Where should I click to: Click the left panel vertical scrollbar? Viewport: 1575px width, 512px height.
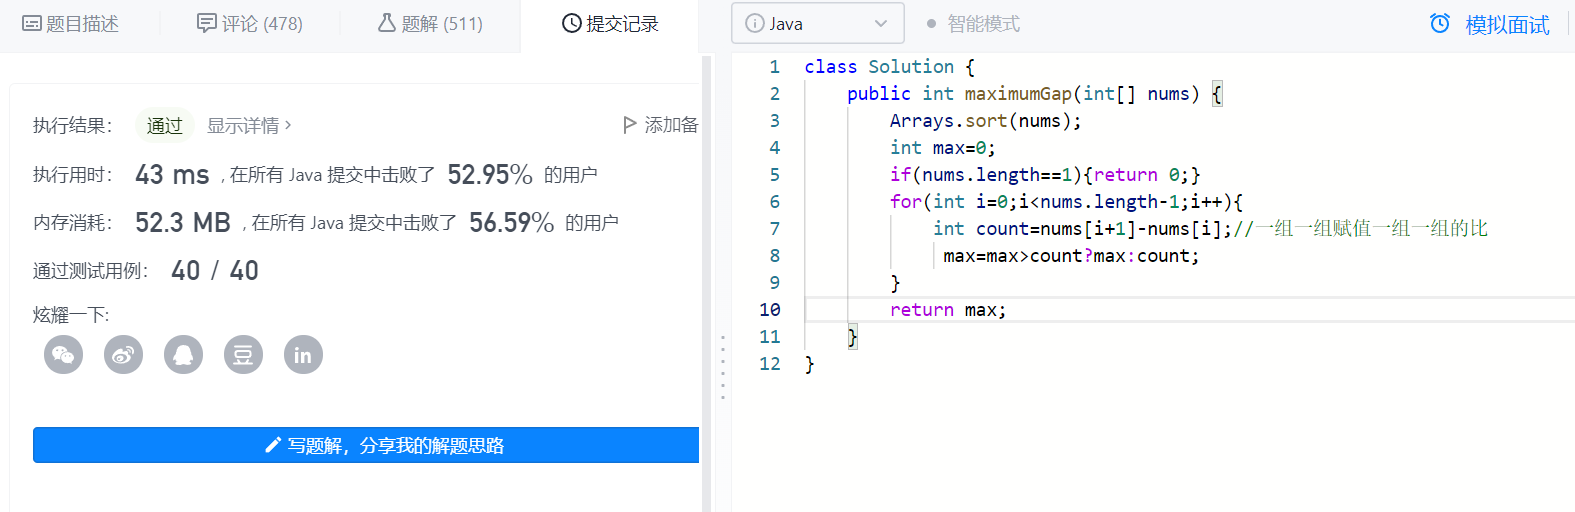(706, 284)
